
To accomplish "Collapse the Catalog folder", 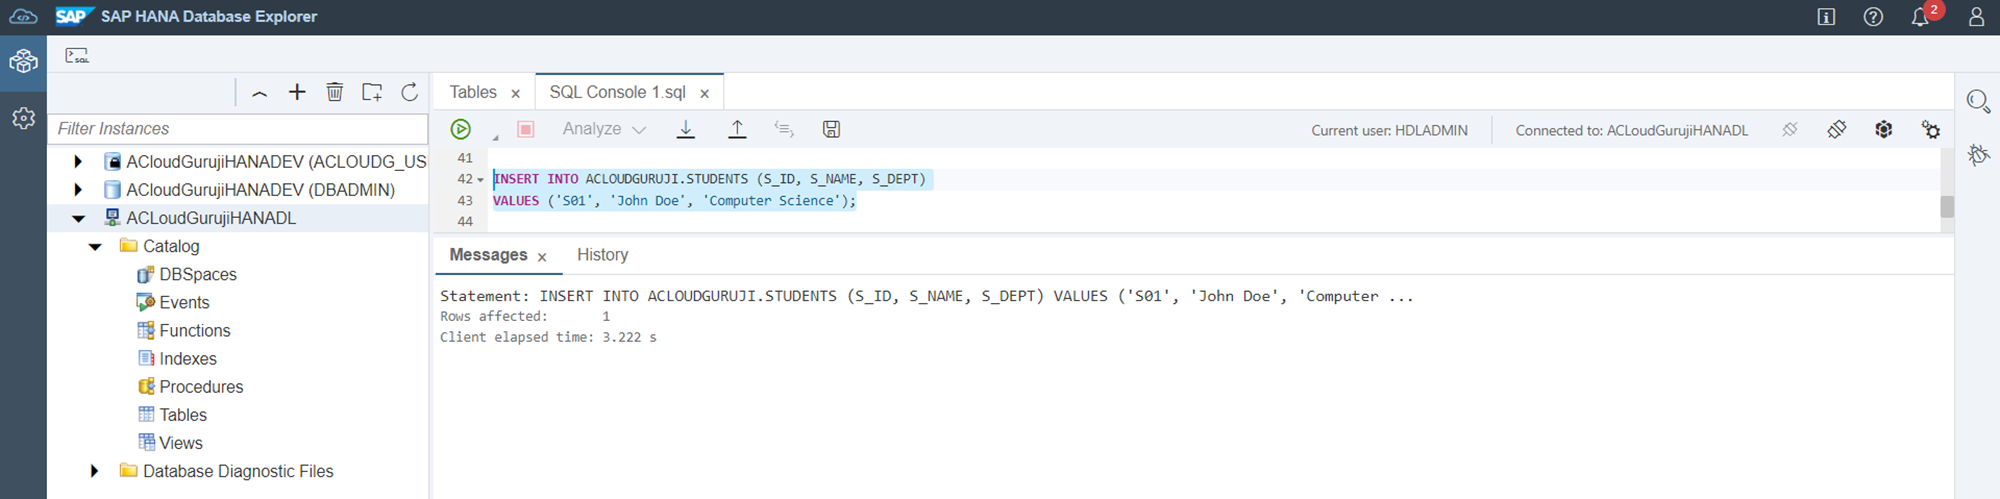I will 95,247.
